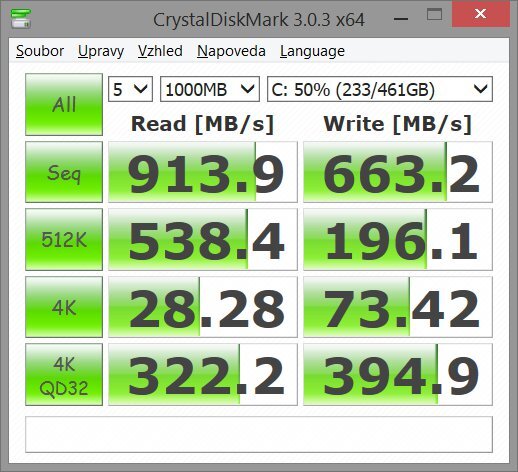Start the 4K test
The width and height of the screenshot is (518, 472).
click(x=64, y=307)
